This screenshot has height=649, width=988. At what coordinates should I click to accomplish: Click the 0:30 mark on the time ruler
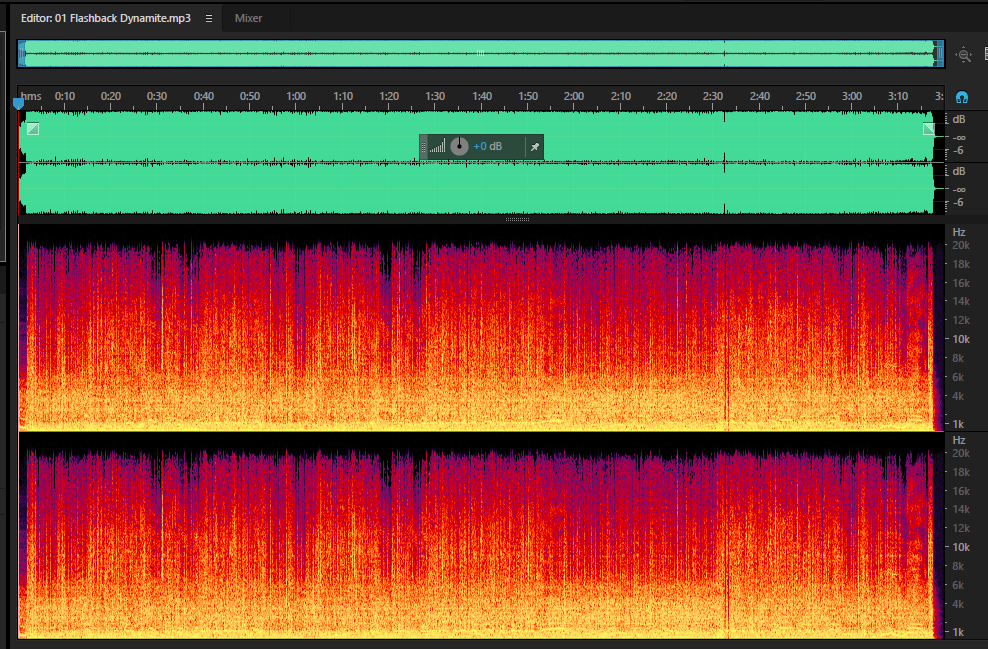tap(157, 96)
